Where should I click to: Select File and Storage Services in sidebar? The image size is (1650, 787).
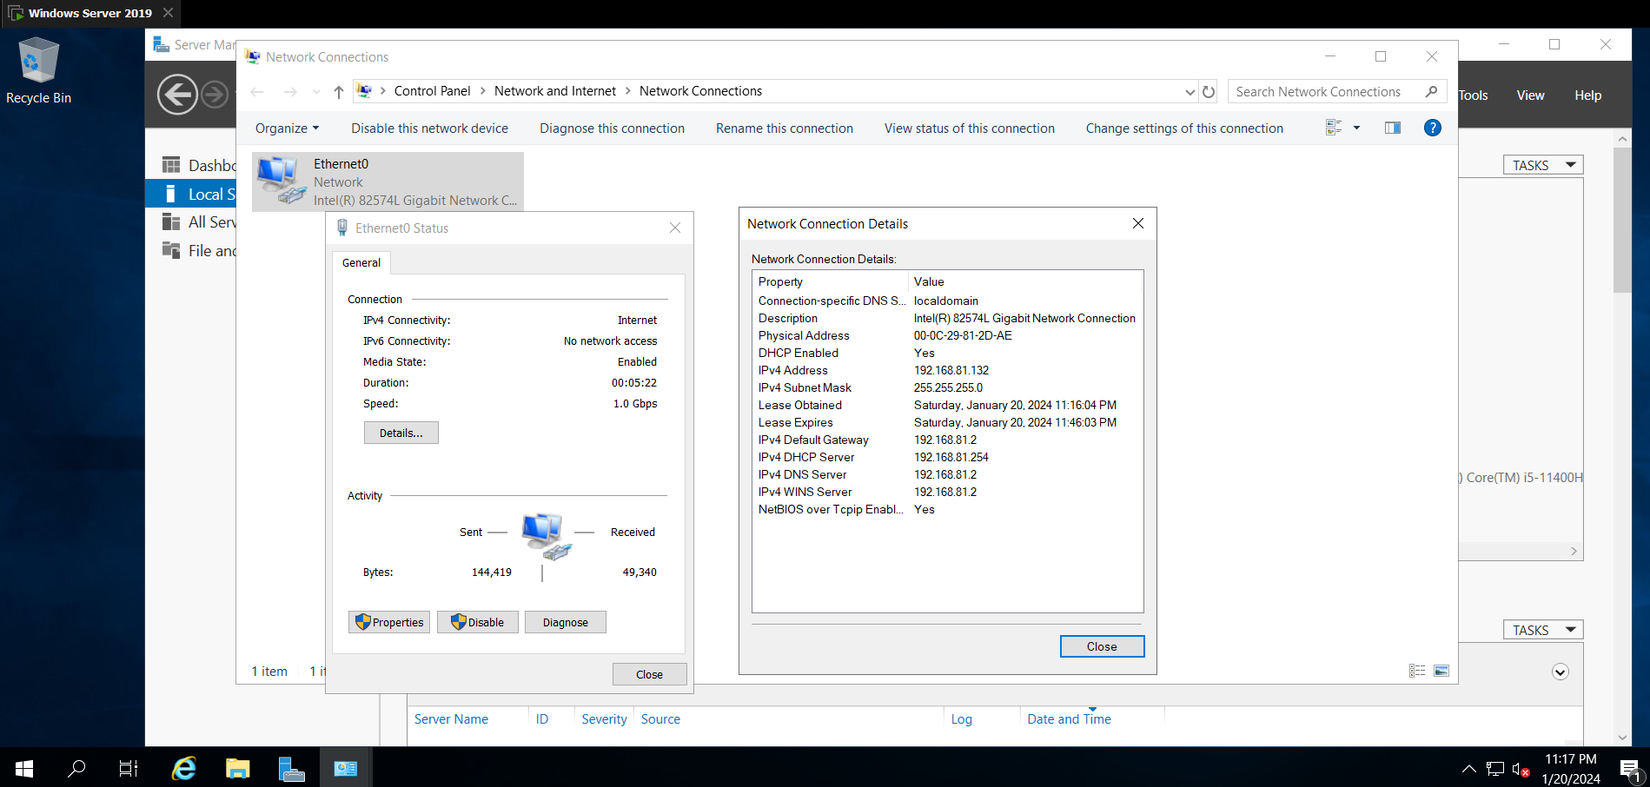191,250
